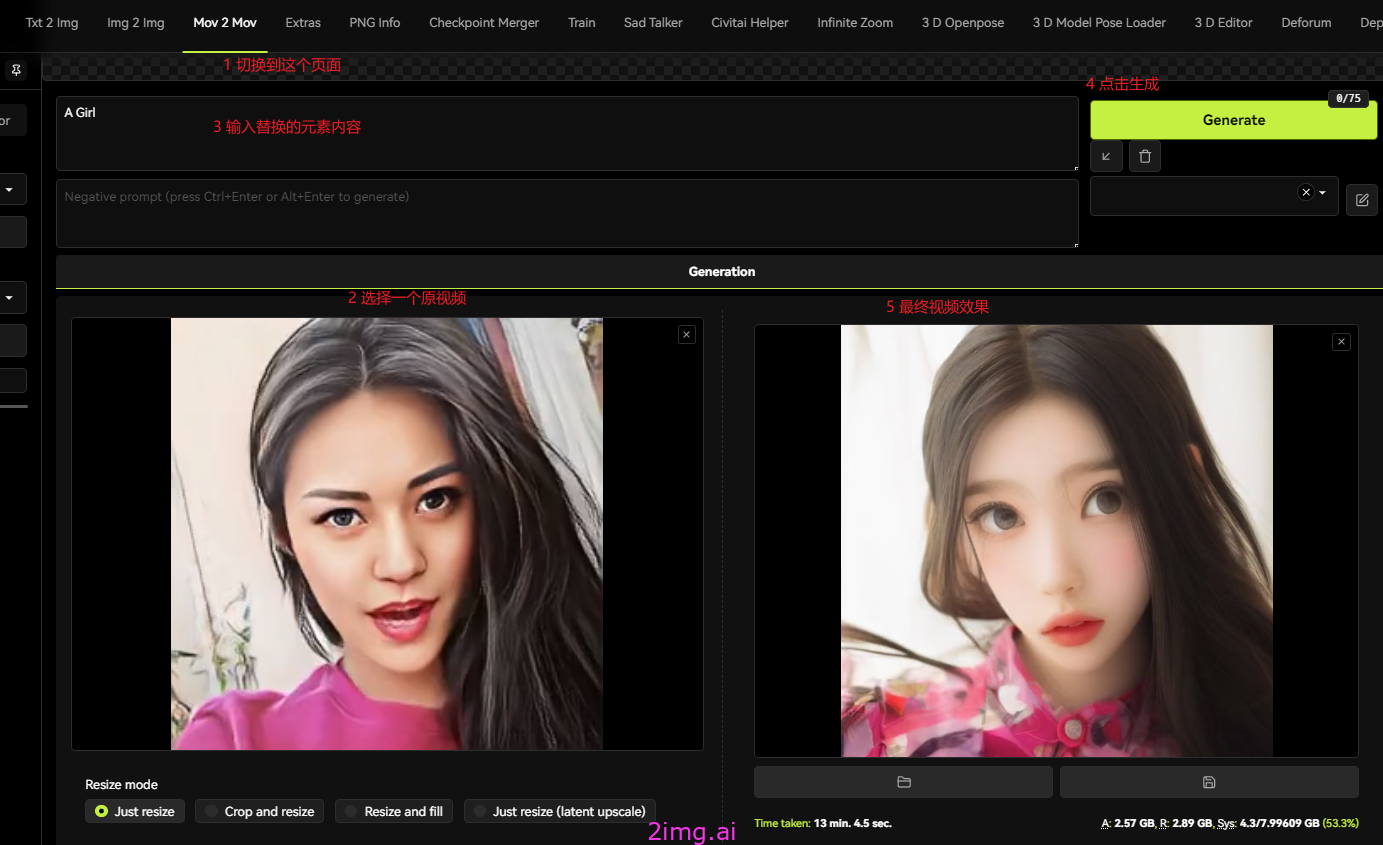This screenshot has width=1383, height=845.
Task: Select Resize and fill radio option
Action: [394, 811]
